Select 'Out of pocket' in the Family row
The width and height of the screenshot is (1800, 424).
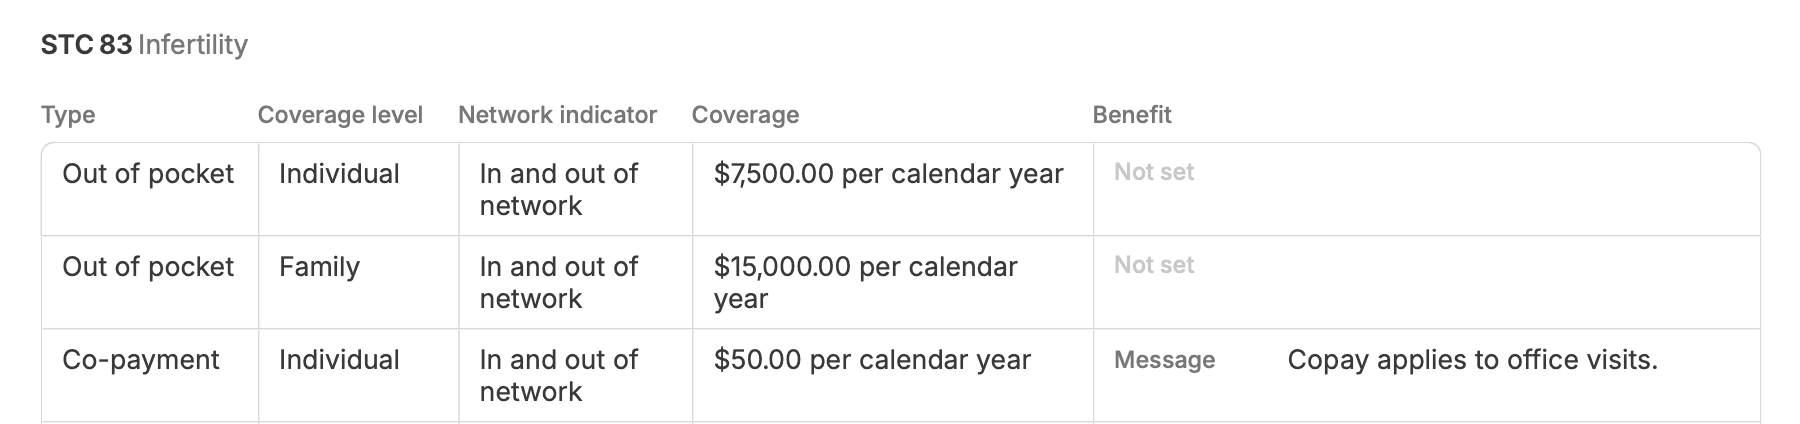tap(148, 267)
